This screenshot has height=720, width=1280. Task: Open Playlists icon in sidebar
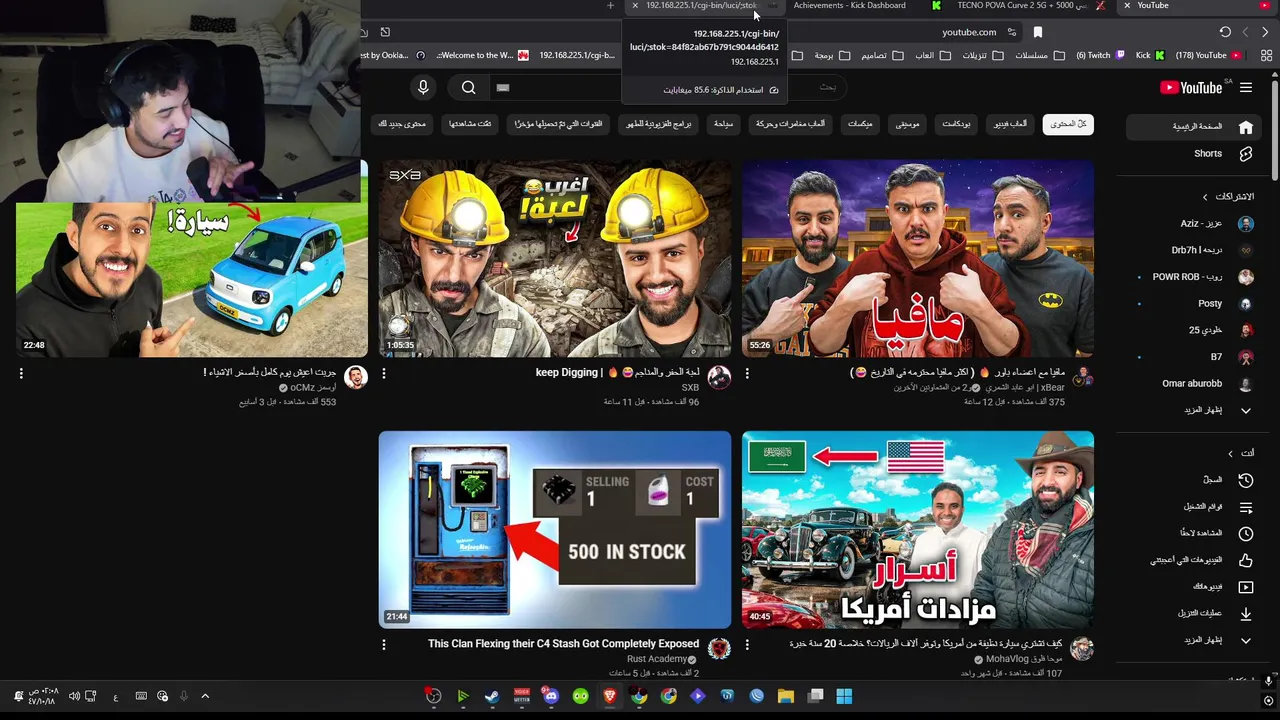[x=1245, y=507]
